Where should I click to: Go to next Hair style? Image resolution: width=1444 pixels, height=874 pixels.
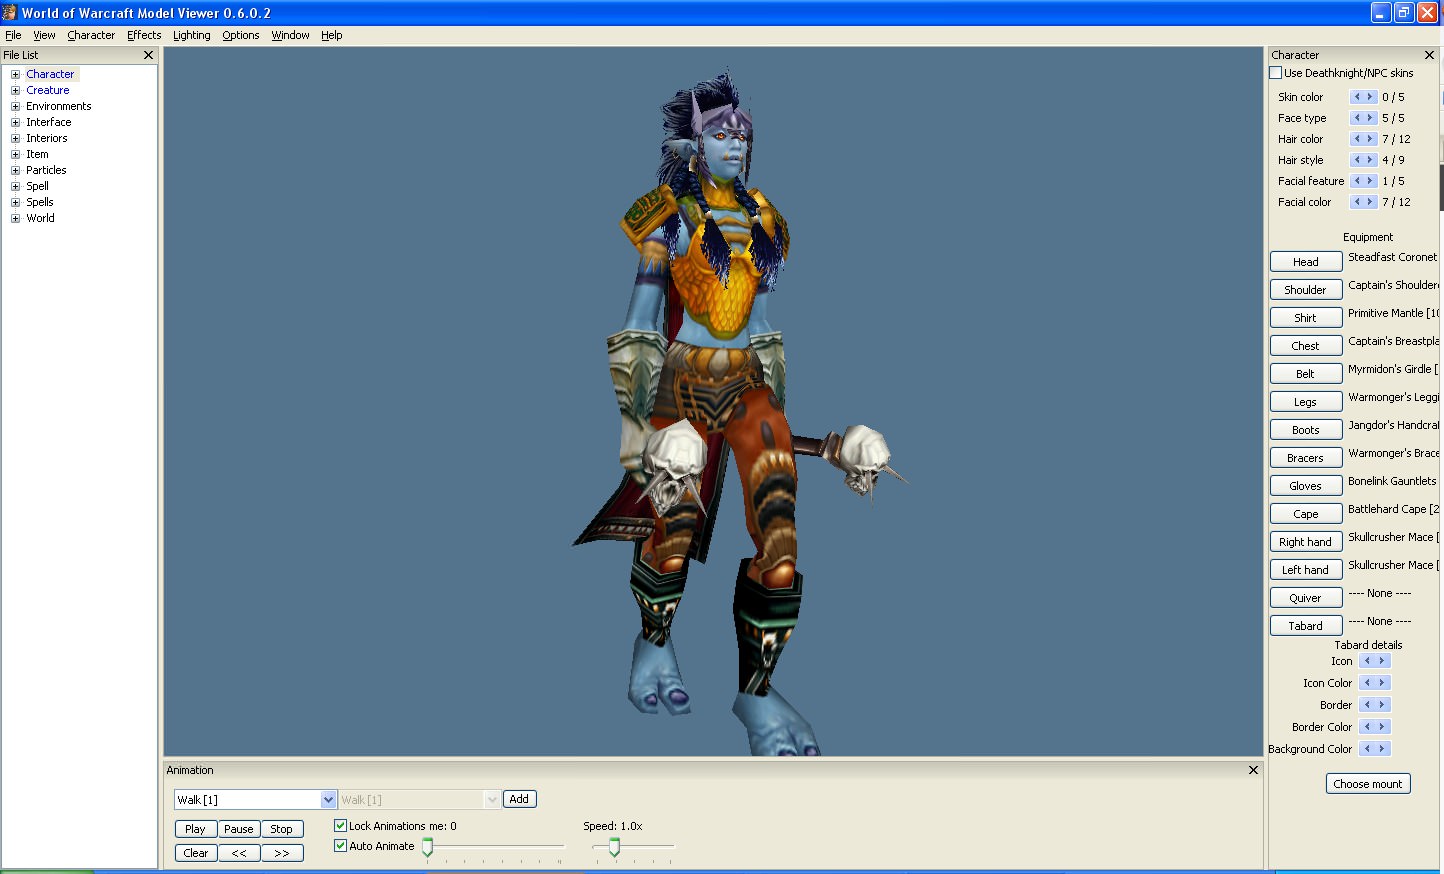point(1370,160)
